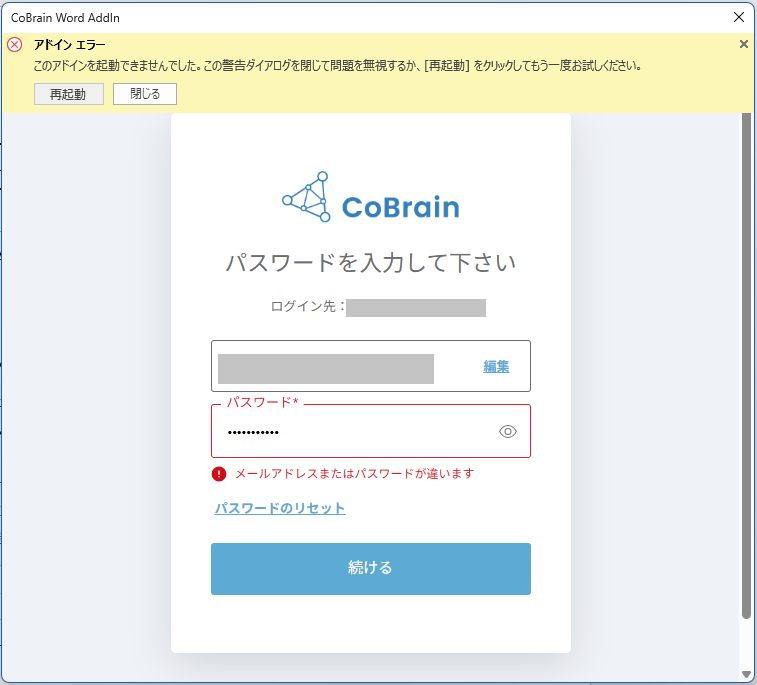Click the CoBrain logo

pos(371,197)
